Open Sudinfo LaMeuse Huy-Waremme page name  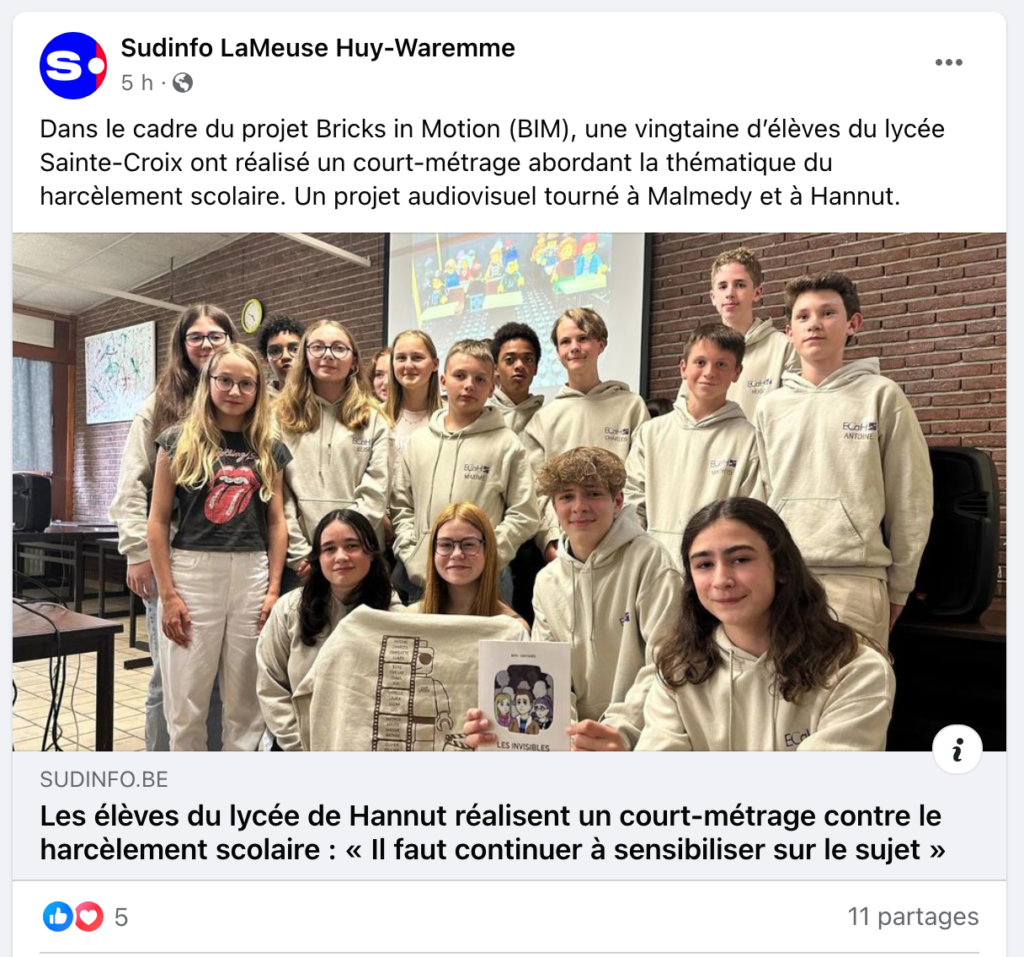pyautogui.click(x=318, y=48)
